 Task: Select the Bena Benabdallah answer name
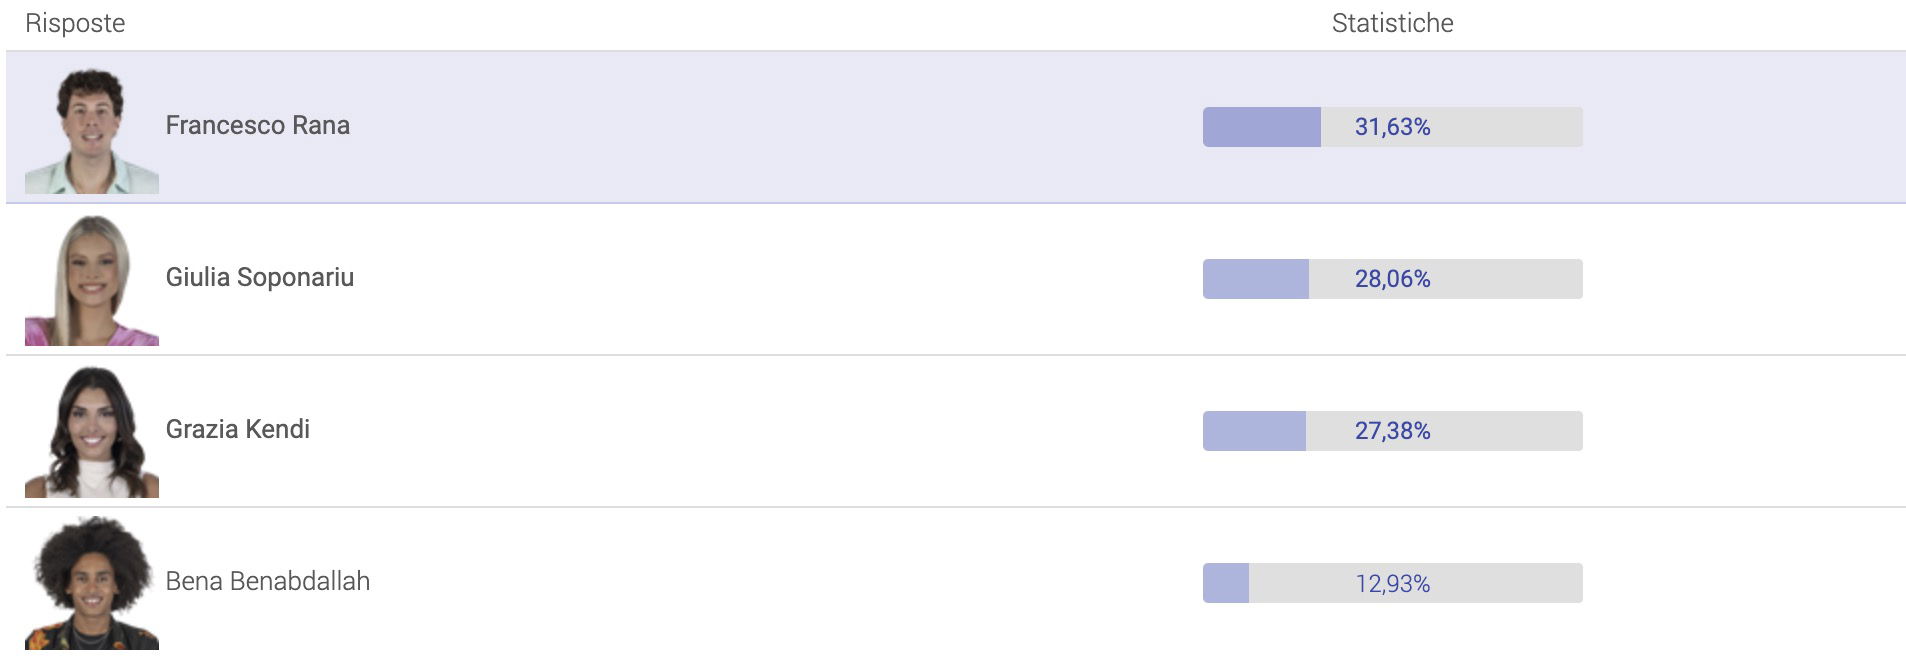(x=267, y=582)
